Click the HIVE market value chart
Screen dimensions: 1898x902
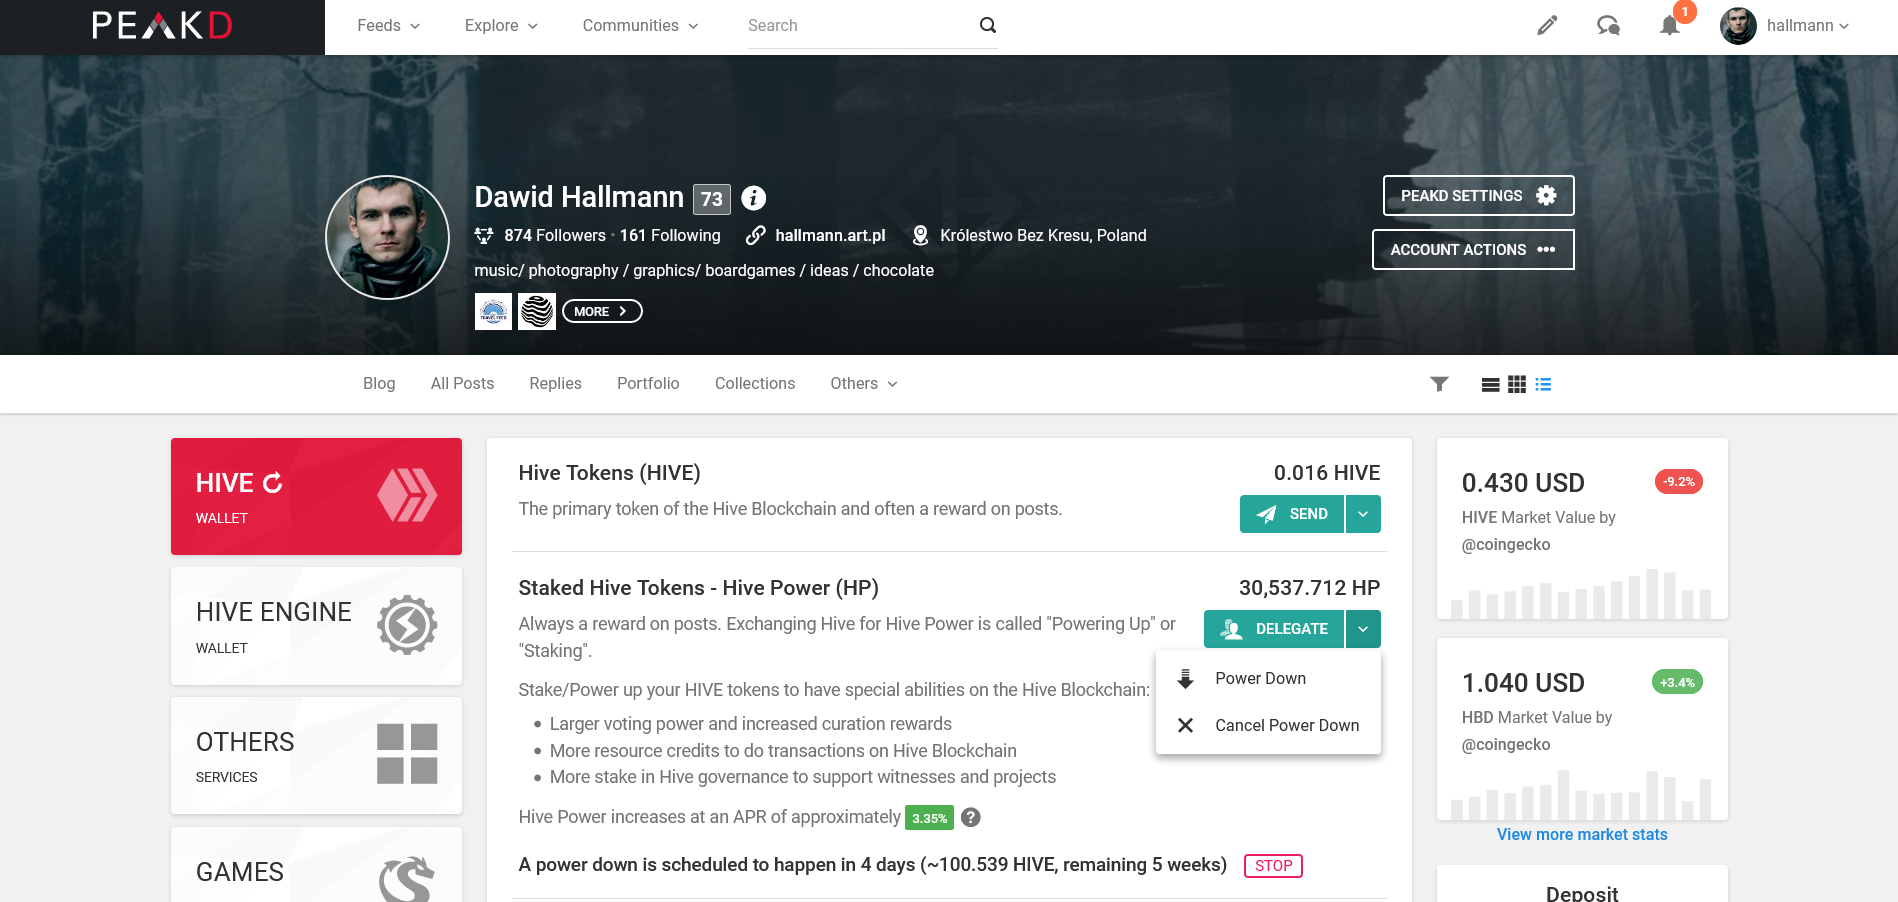pos(1582,594)
